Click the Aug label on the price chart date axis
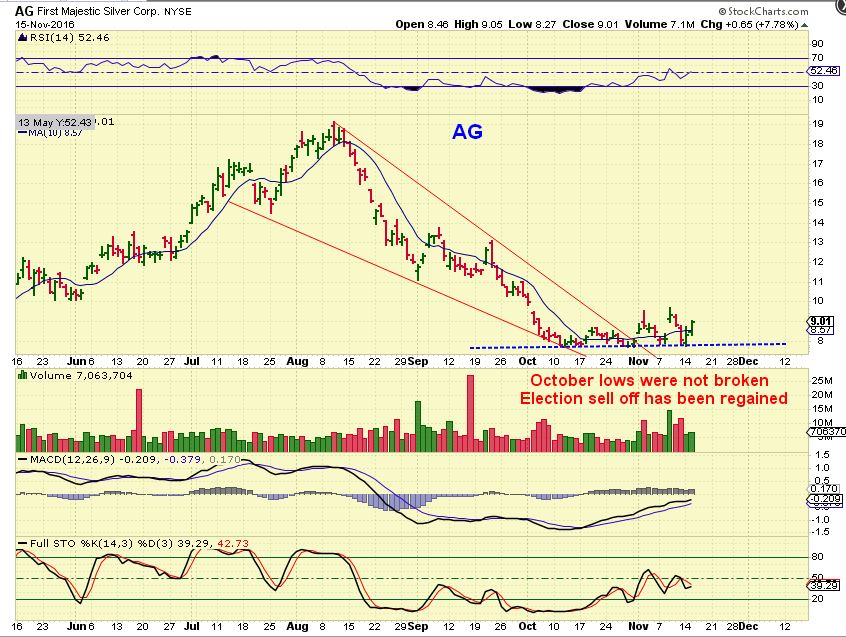846x637 pixels. [x=297, y=361]
